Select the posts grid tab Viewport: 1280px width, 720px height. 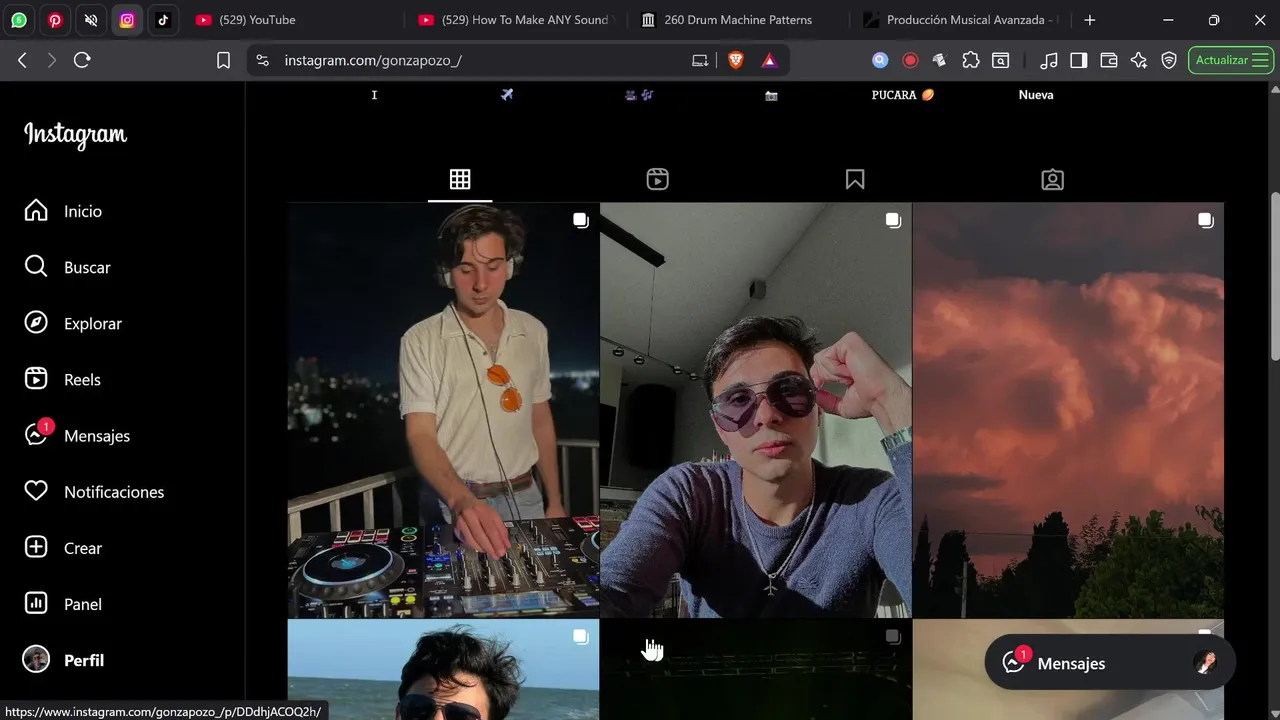click(x=460, y=180)
